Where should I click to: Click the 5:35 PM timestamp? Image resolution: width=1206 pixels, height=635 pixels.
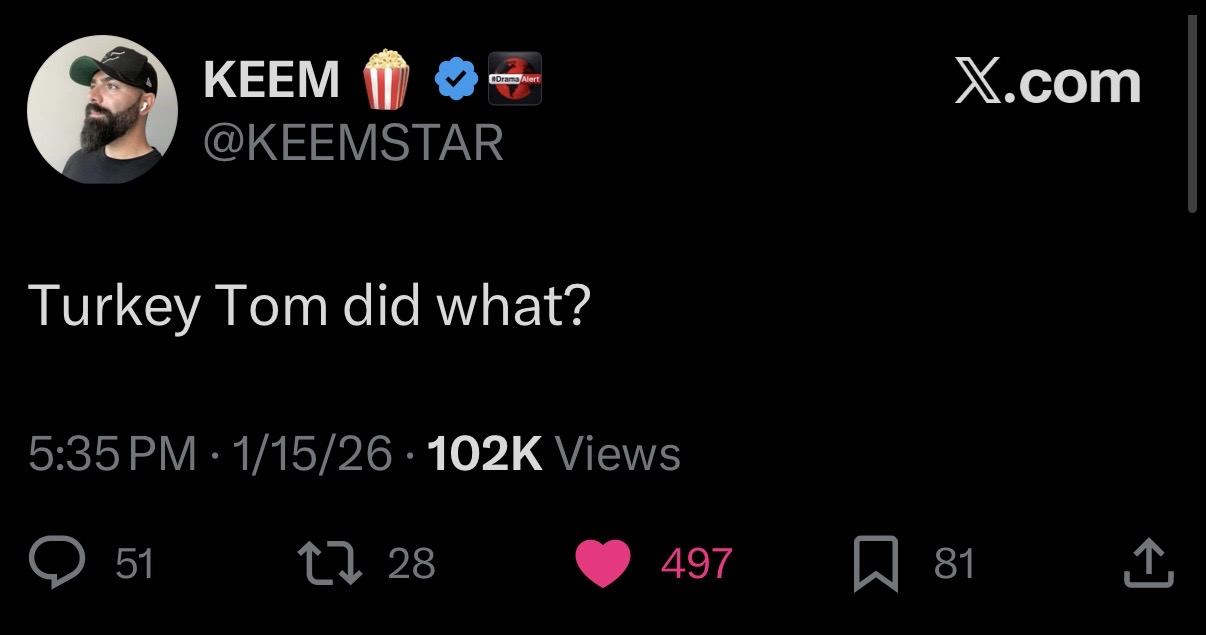click(x=113, y=455)
